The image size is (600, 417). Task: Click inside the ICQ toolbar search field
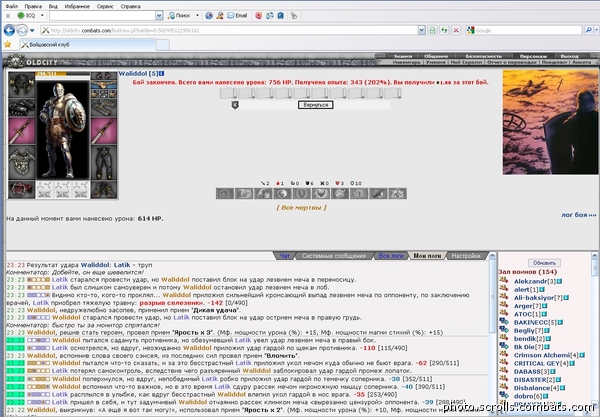[102, 16]
